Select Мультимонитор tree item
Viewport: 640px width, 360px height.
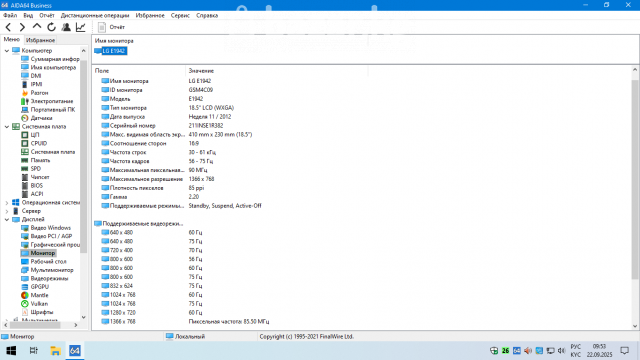tap(47, 270)
